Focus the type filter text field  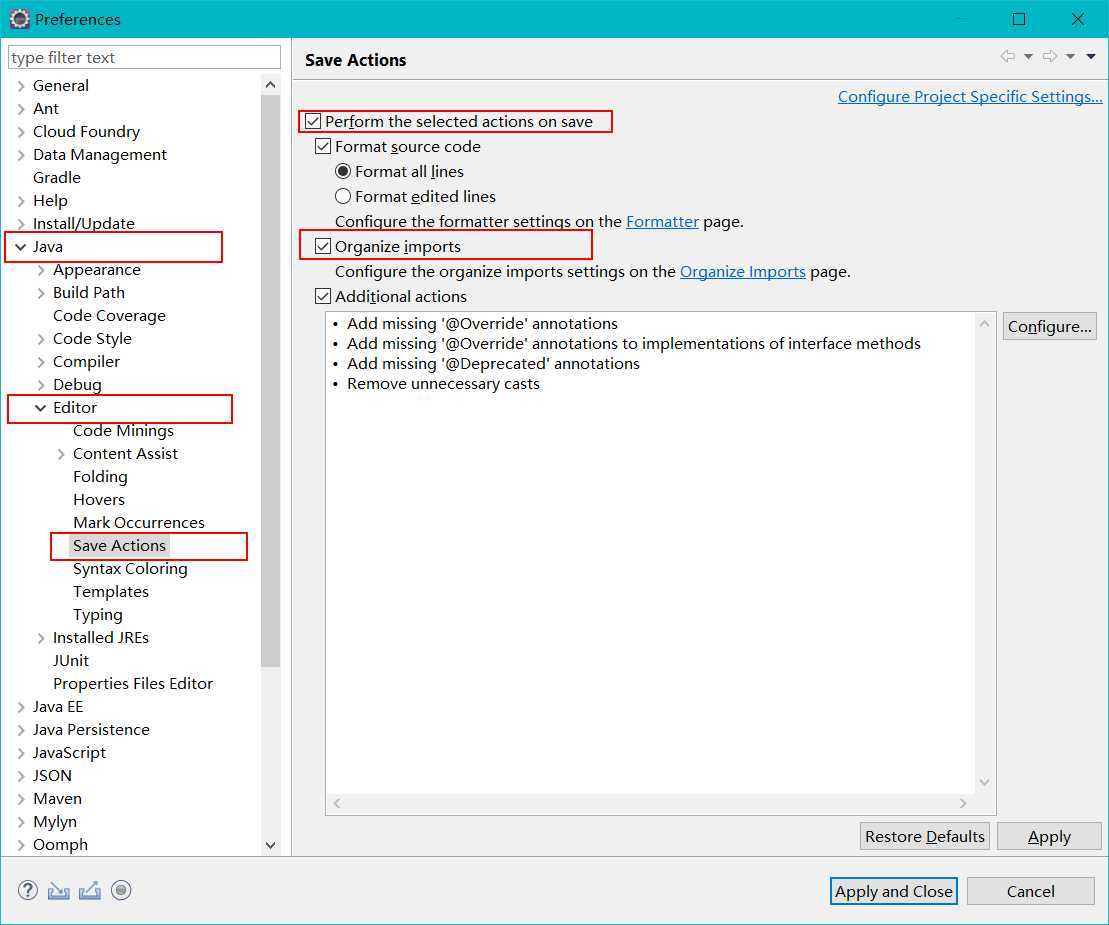[144, 57]
